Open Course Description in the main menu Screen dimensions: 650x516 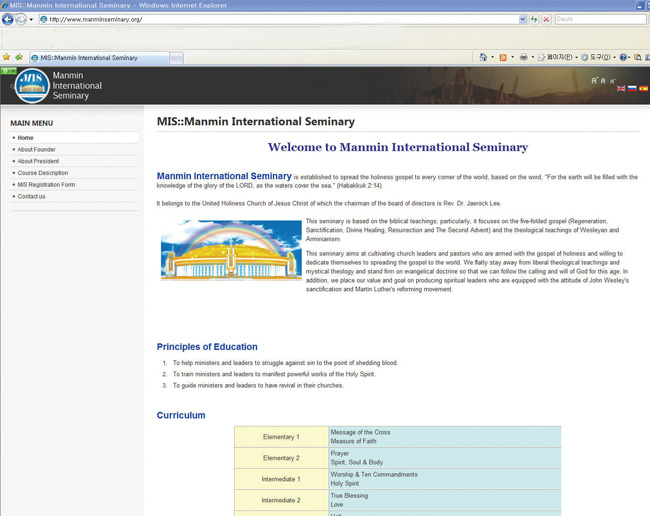(74, 173)
